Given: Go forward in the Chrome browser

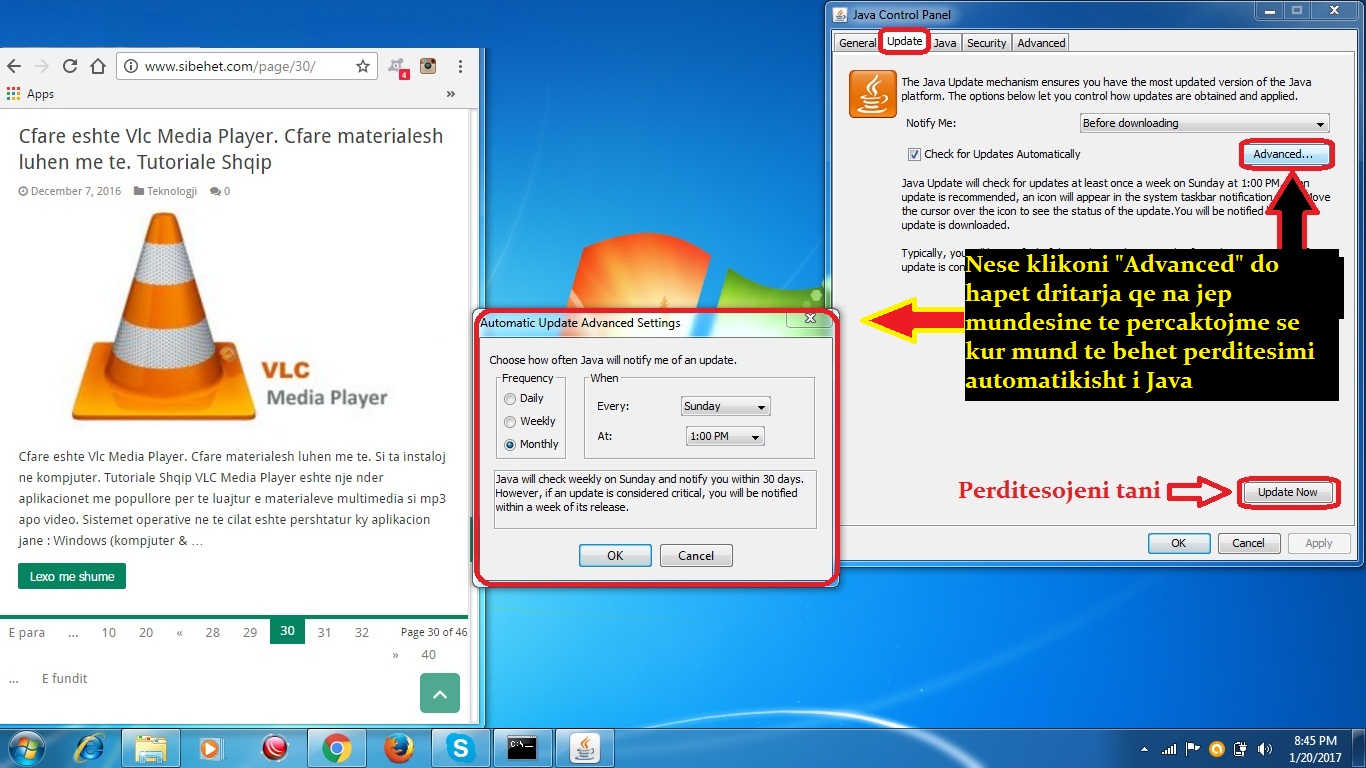Looking at the screenshot, I should click(x=42, y=66).
